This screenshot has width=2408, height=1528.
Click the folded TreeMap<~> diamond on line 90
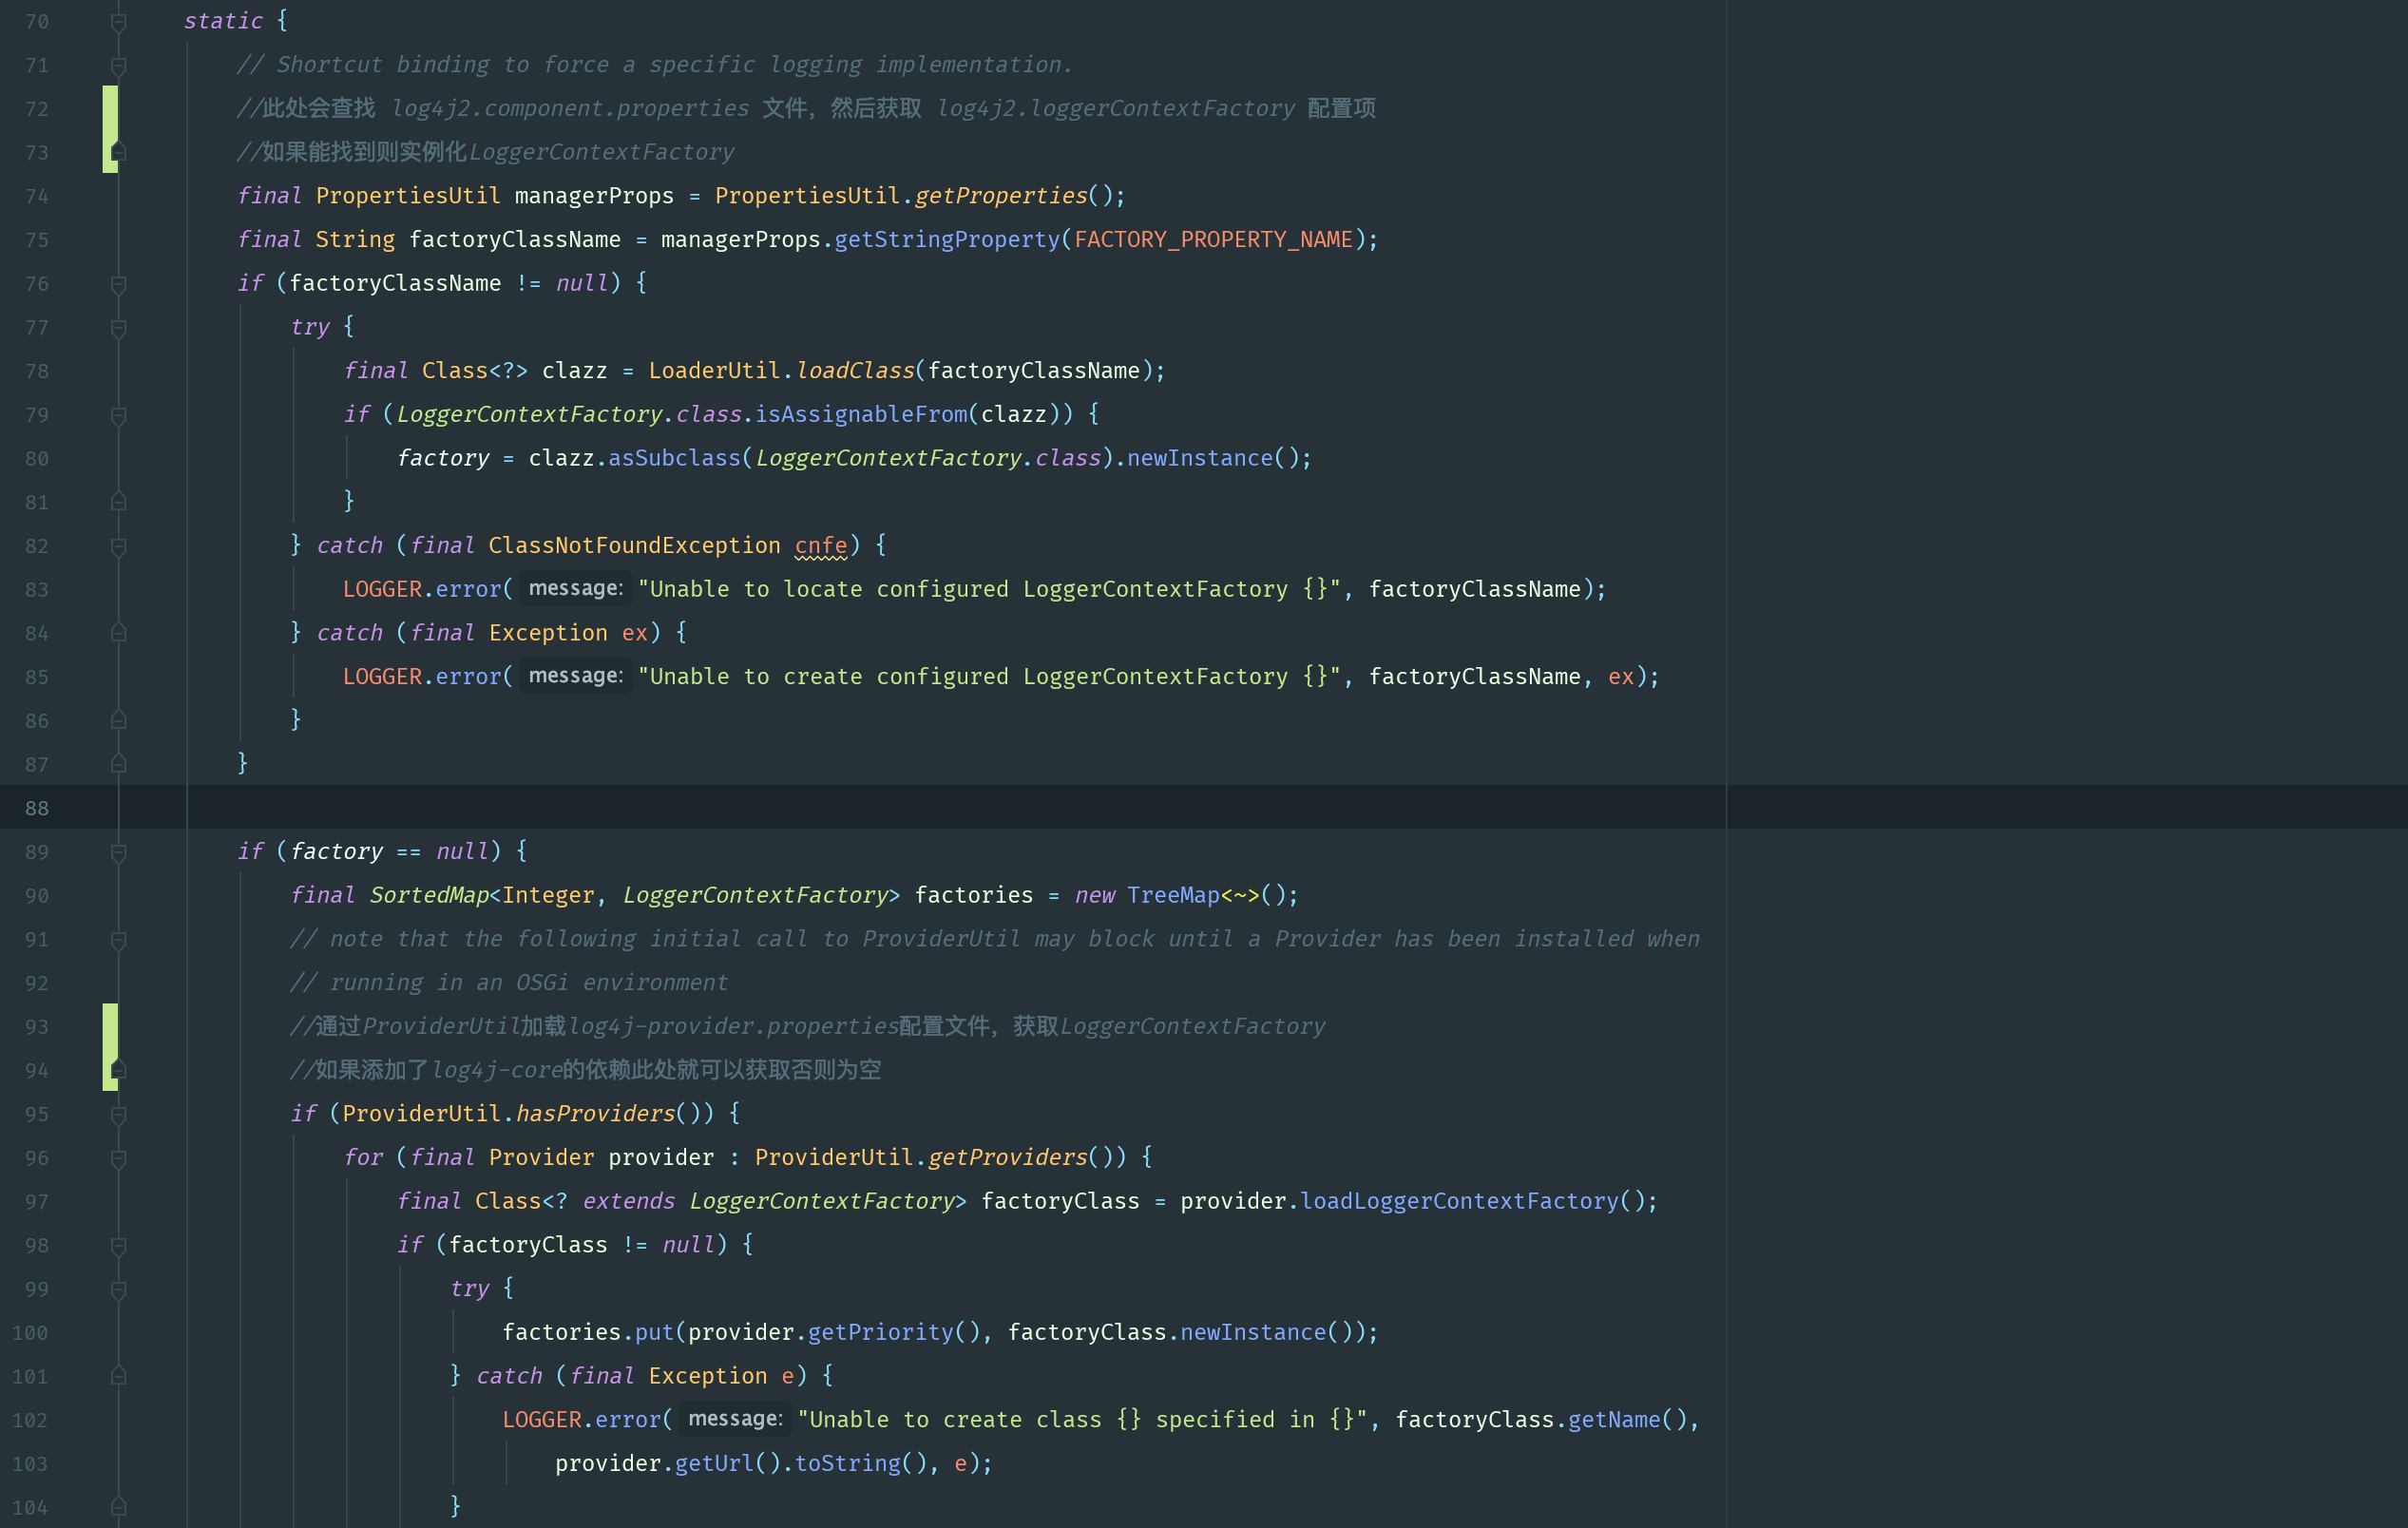(x=1239, y=895)
